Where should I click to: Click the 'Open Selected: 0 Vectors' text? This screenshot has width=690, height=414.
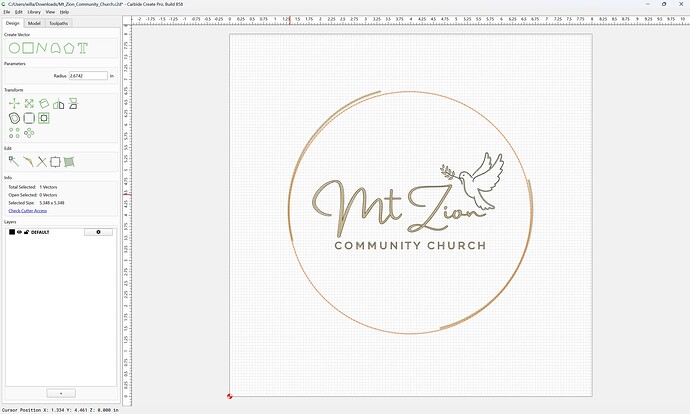tap(33, 195)
